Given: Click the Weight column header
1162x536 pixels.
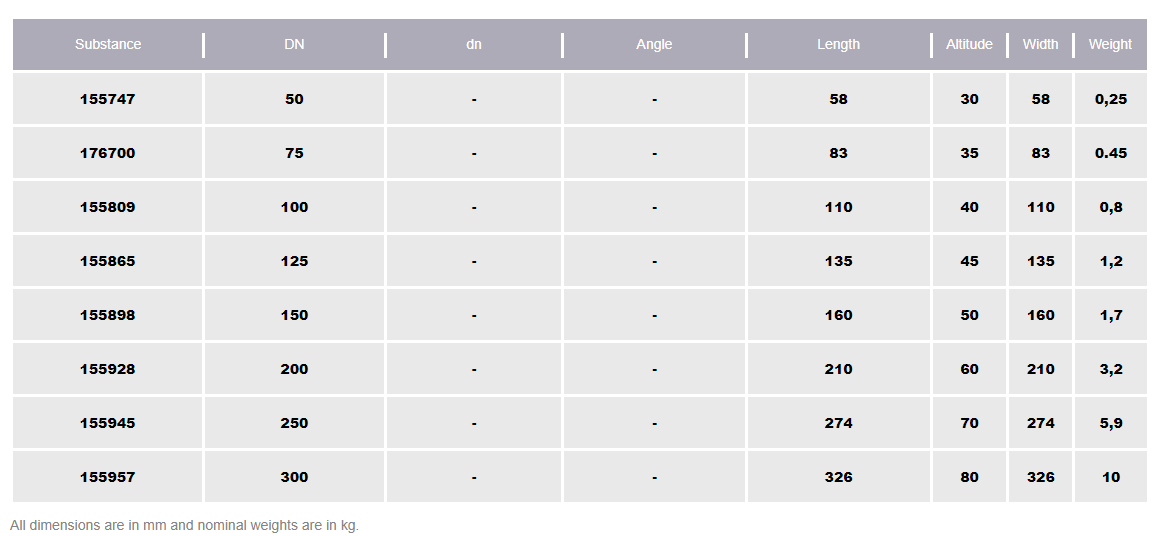Looking at the screenshot, I should 1110,44.
